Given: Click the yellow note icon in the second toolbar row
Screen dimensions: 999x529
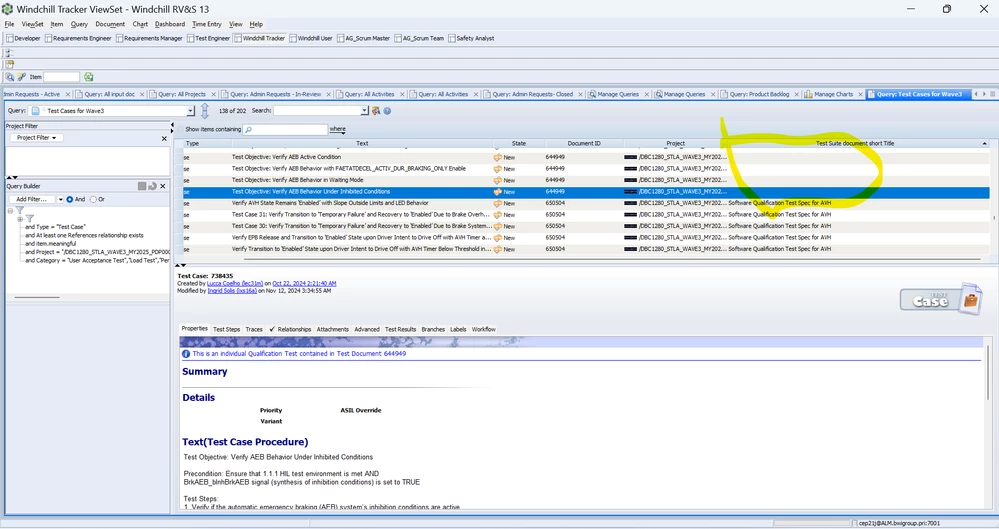Looking at the screenshot, I should [x=10, y=64].
